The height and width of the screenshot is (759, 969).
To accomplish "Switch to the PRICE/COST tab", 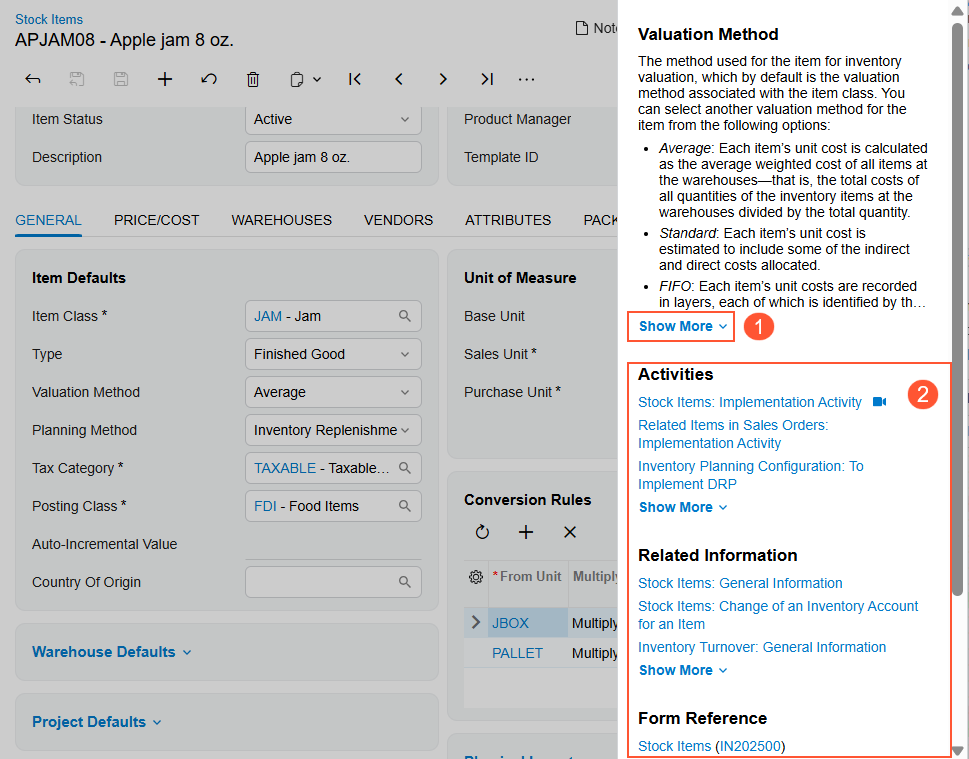I will pos(156,220).
